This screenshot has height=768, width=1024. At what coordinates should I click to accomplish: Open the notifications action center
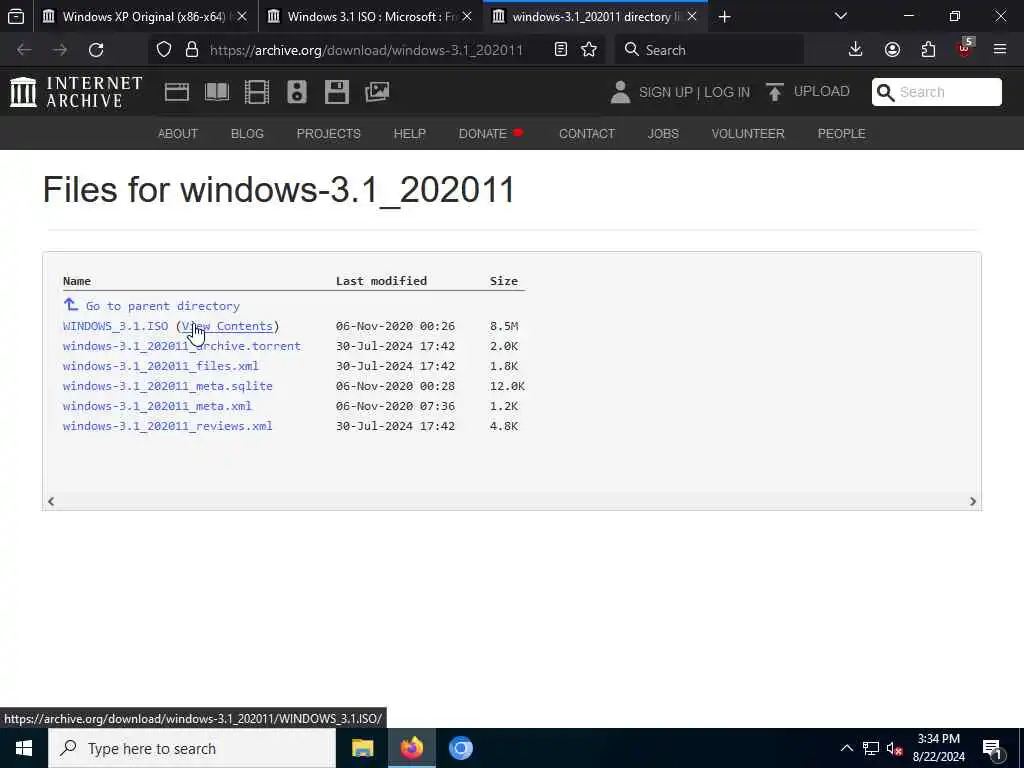click(993, 750)
